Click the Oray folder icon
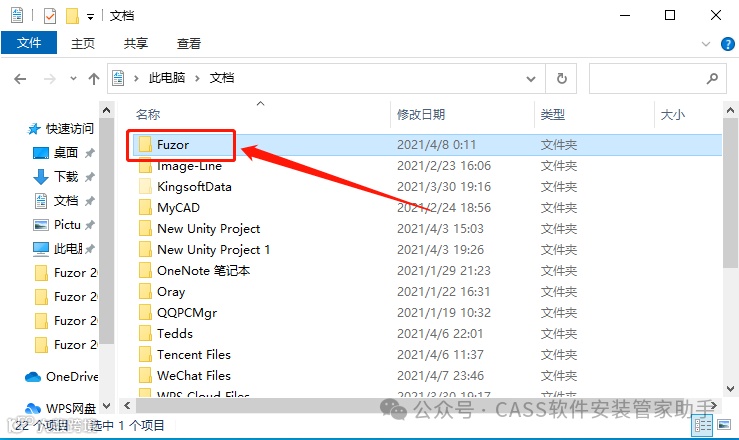 click(145, 292)
